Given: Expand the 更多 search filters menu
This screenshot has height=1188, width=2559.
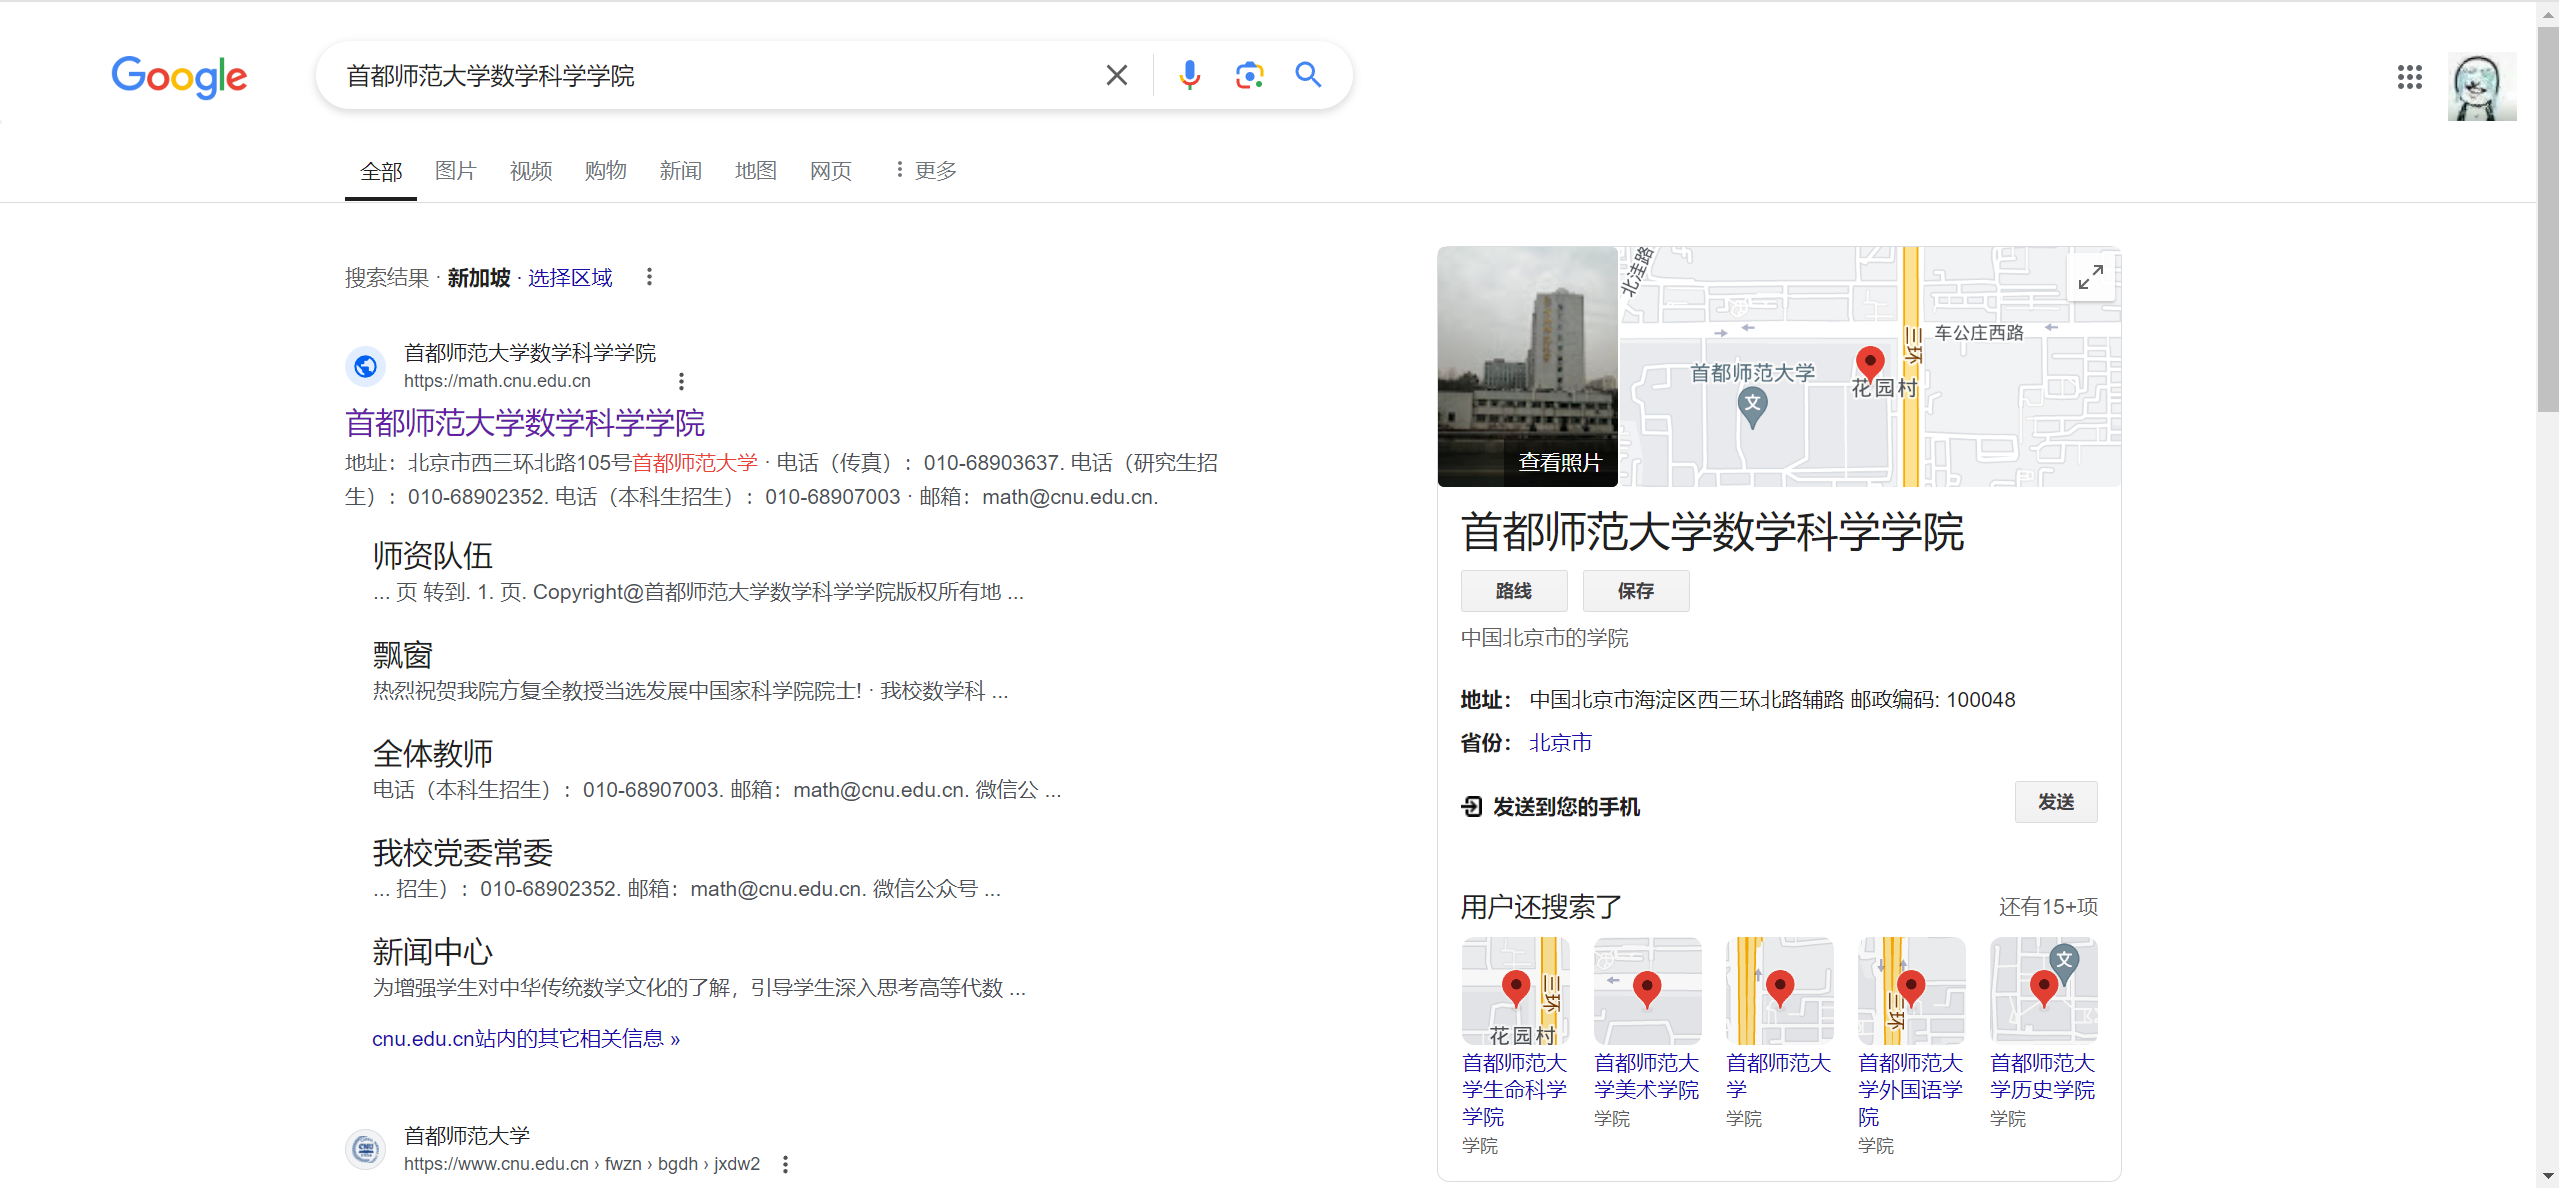Looking at the screenshot, I should [925, 171].
